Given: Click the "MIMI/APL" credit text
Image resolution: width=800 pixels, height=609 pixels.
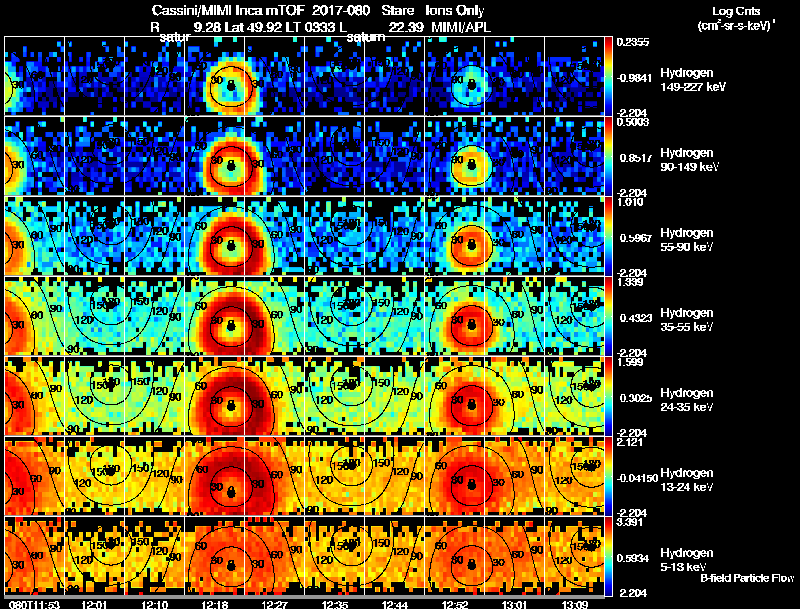Looking at the screenshot, I should 461,27.
